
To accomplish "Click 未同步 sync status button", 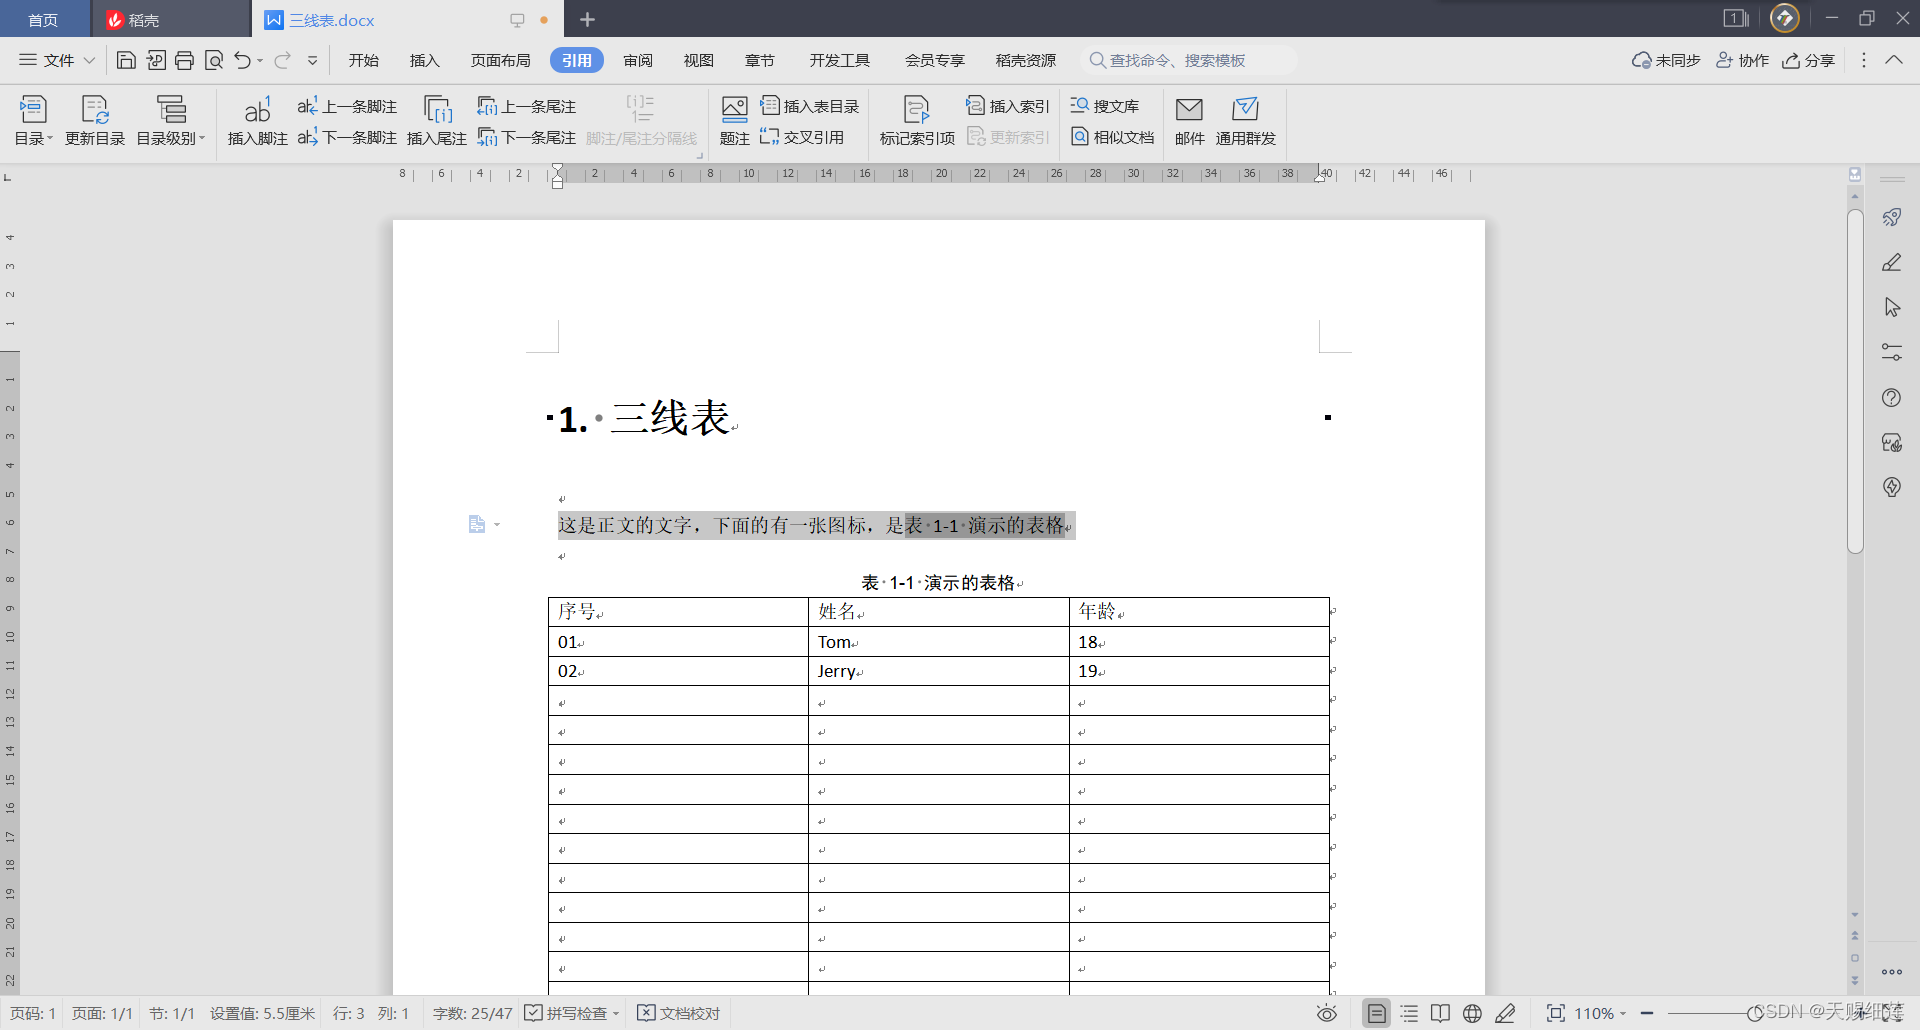I will pyautogui.click(x=1666, y=60).
